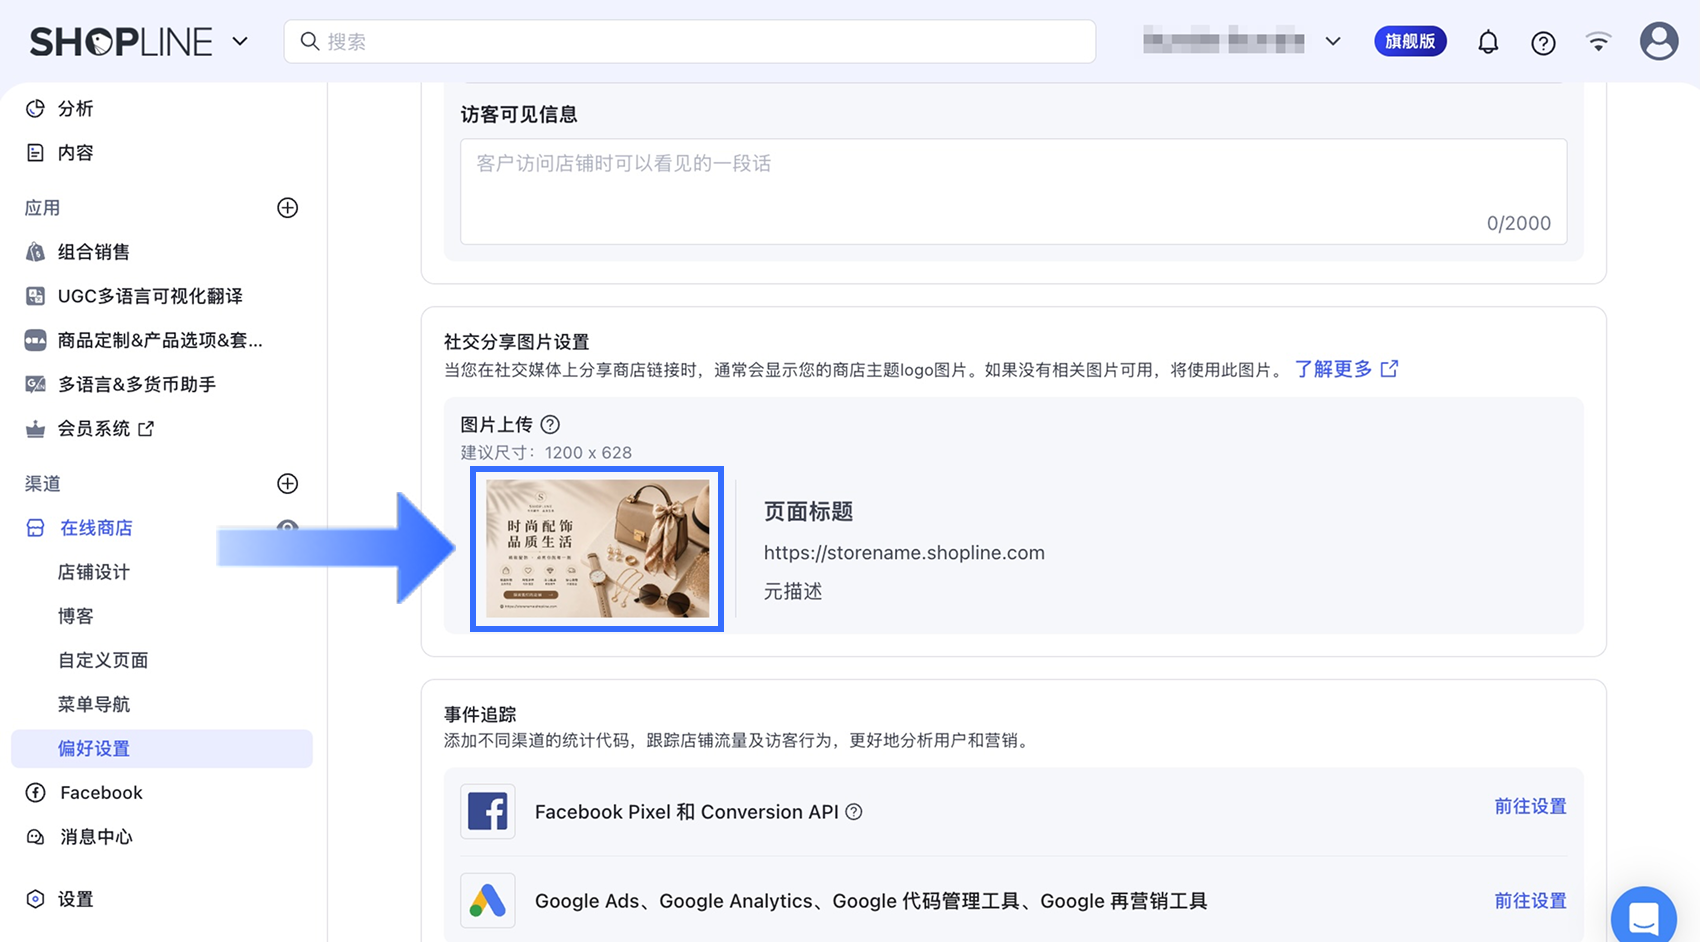Open the notifications bell icon
The width and height of the screenshot is (1700, 942).
tap(1488, 42)
